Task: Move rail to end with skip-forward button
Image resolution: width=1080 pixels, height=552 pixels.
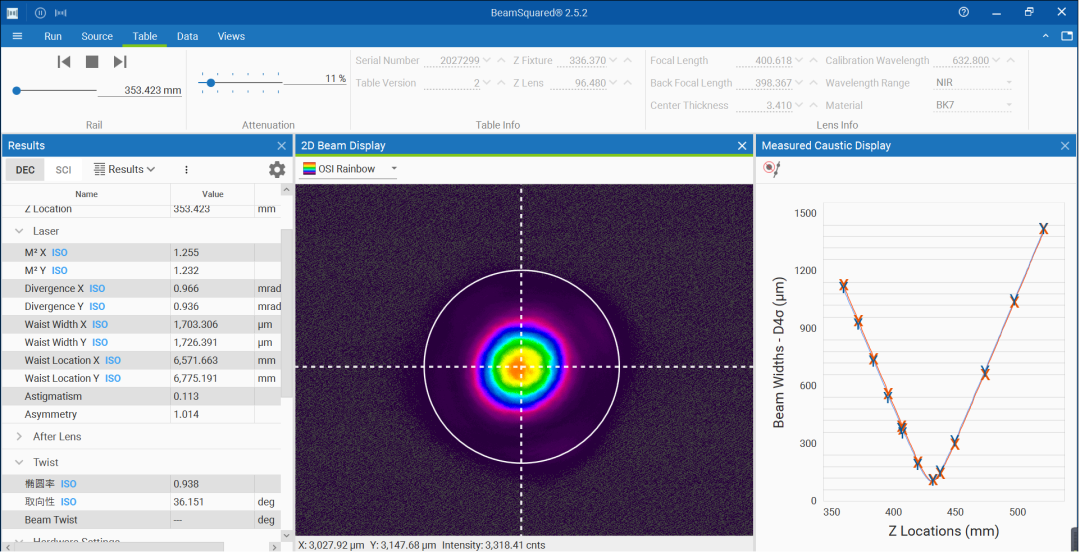Action: (120, 62)
